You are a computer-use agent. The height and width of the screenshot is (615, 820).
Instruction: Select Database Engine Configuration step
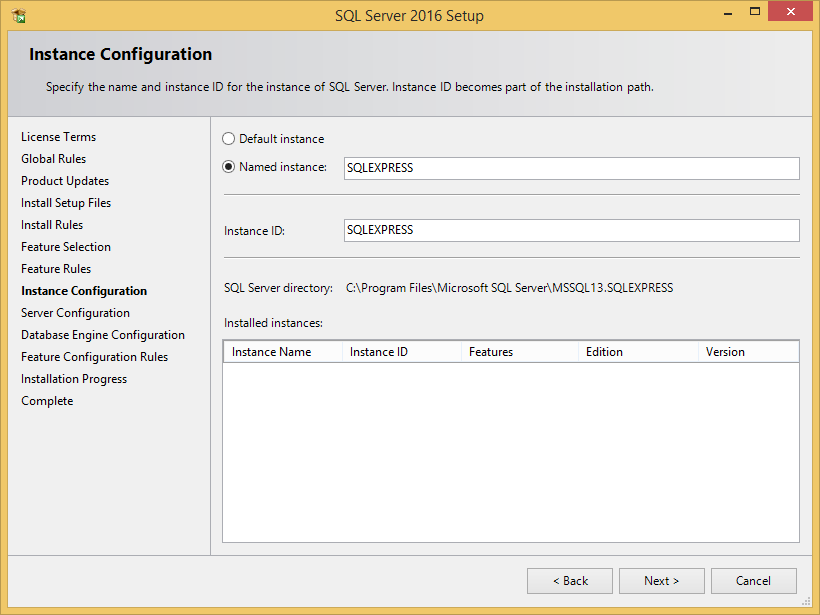point(103,335)
